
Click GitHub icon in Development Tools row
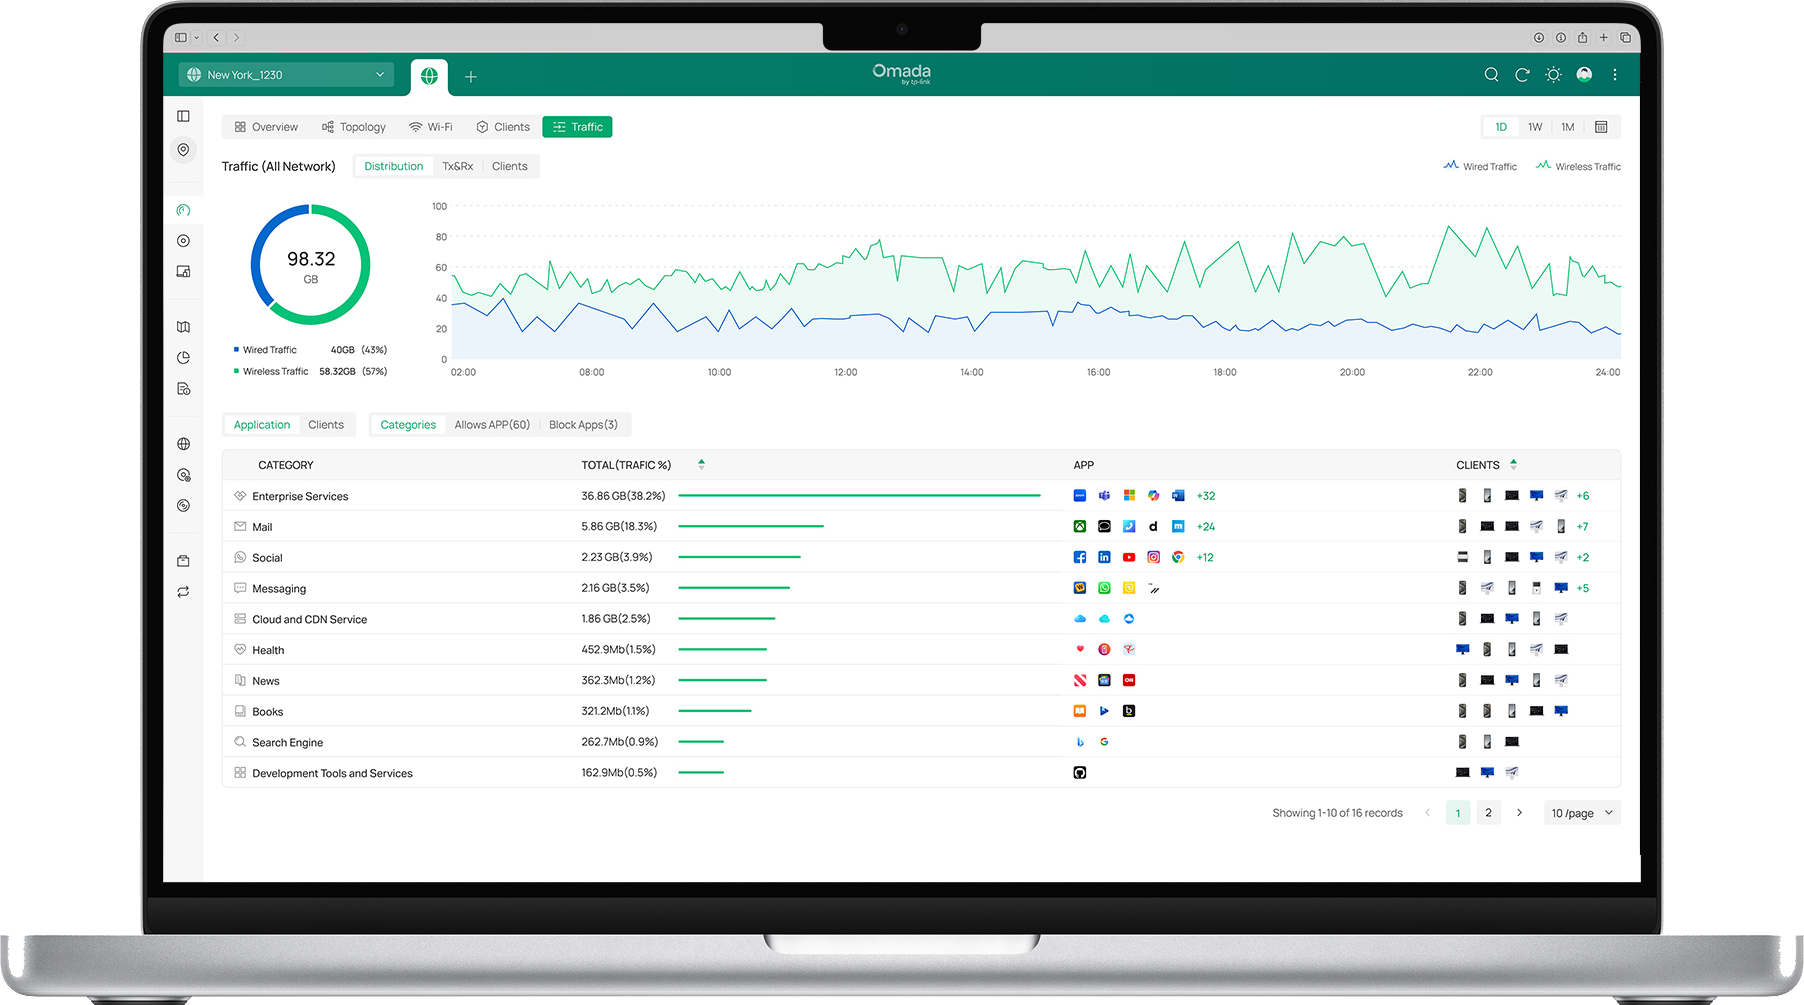1080,772
